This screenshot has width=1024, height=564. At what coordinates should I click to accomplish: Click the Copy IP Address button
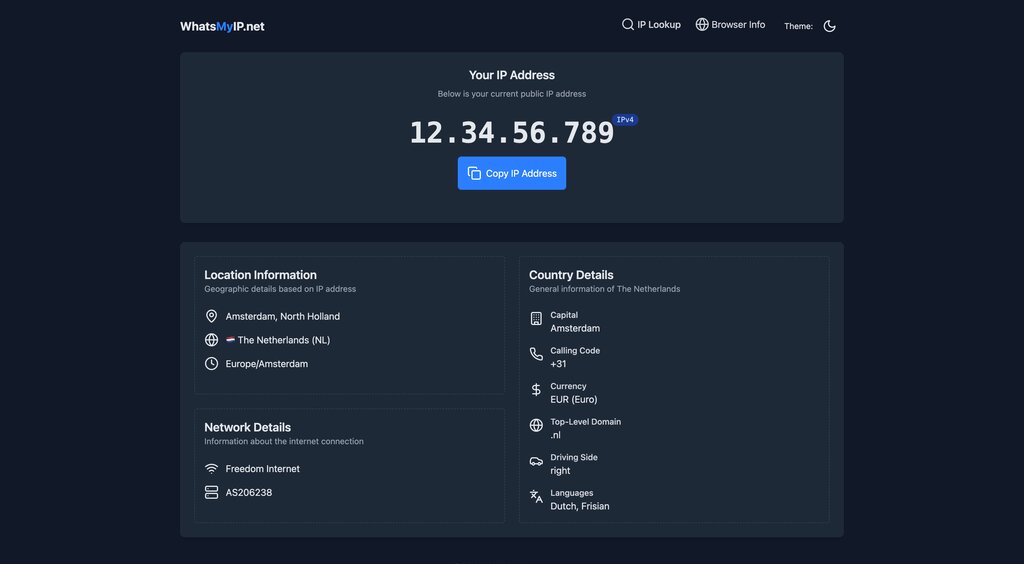tap(512, 173)
